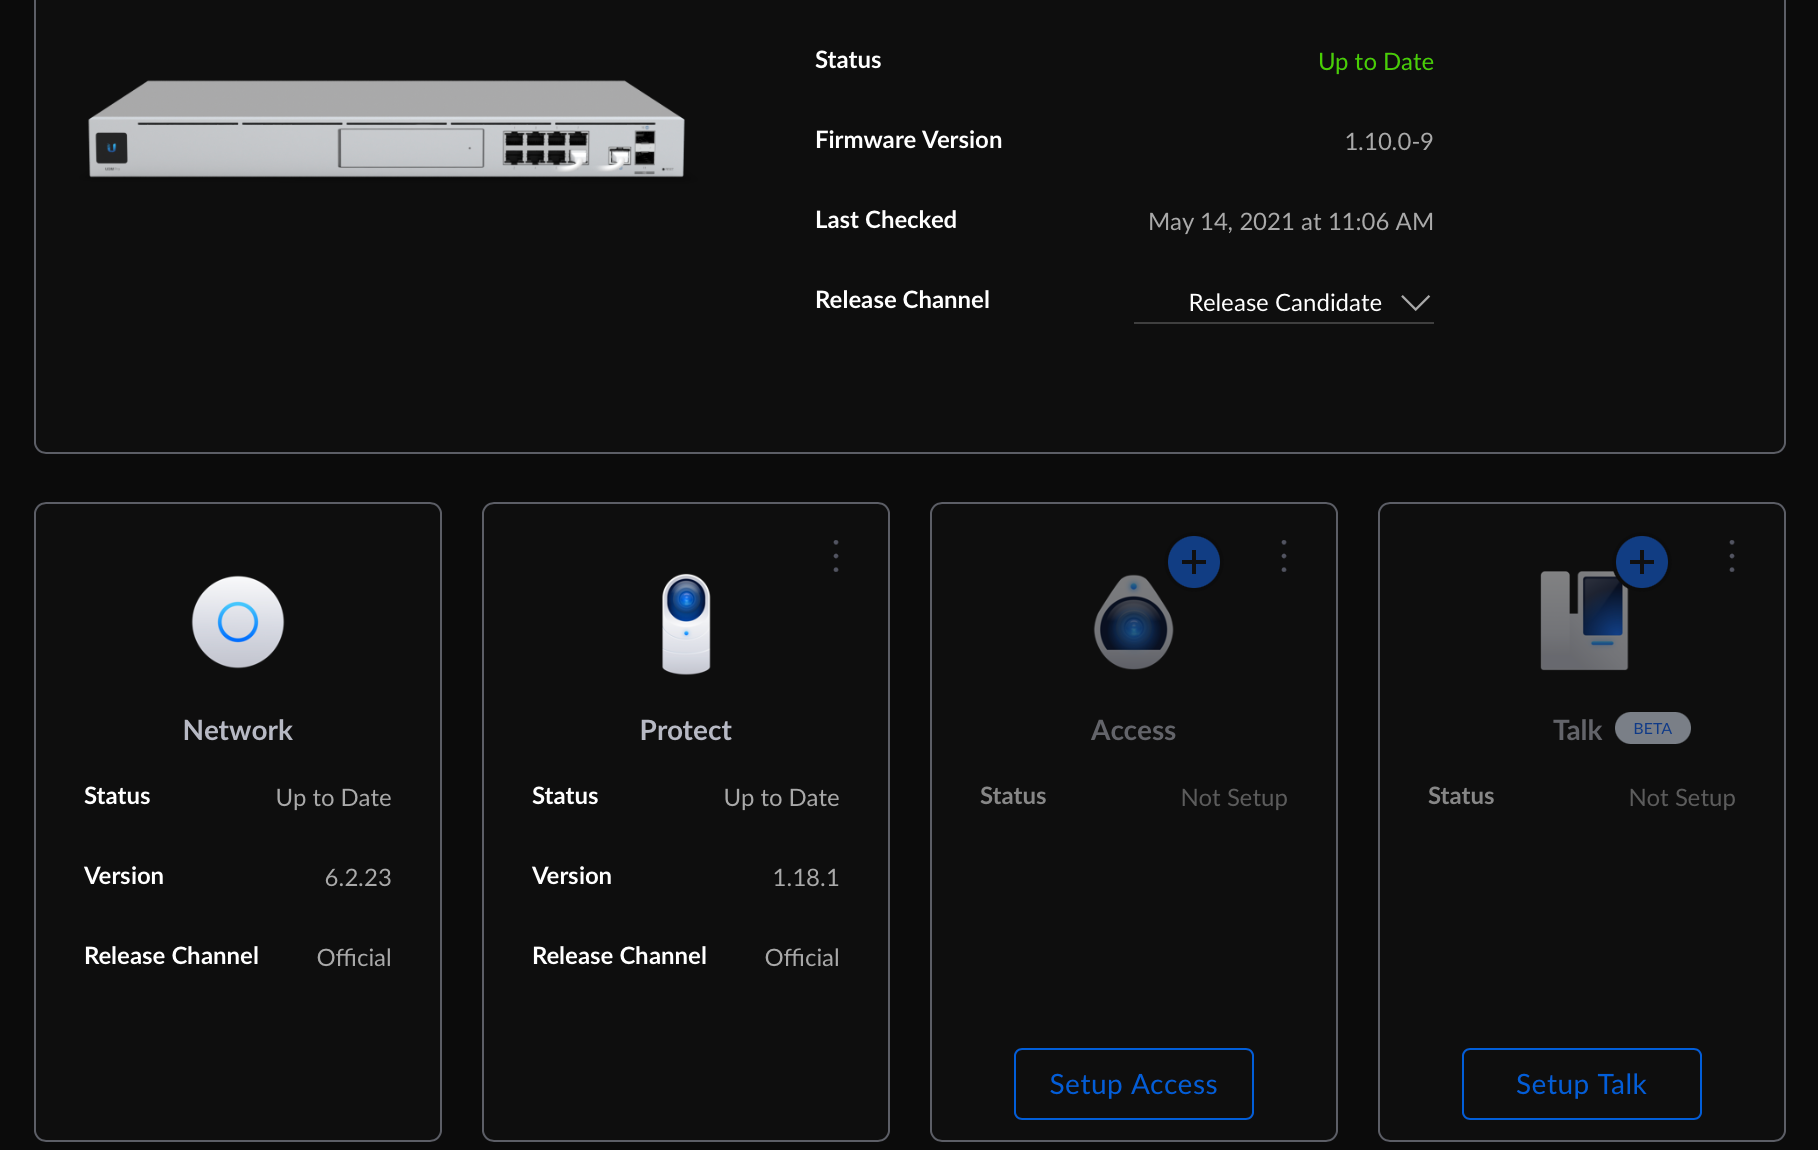Click the firmware version 1.10.0-9 value
1818x1150 pixels.
[1388, 142]
